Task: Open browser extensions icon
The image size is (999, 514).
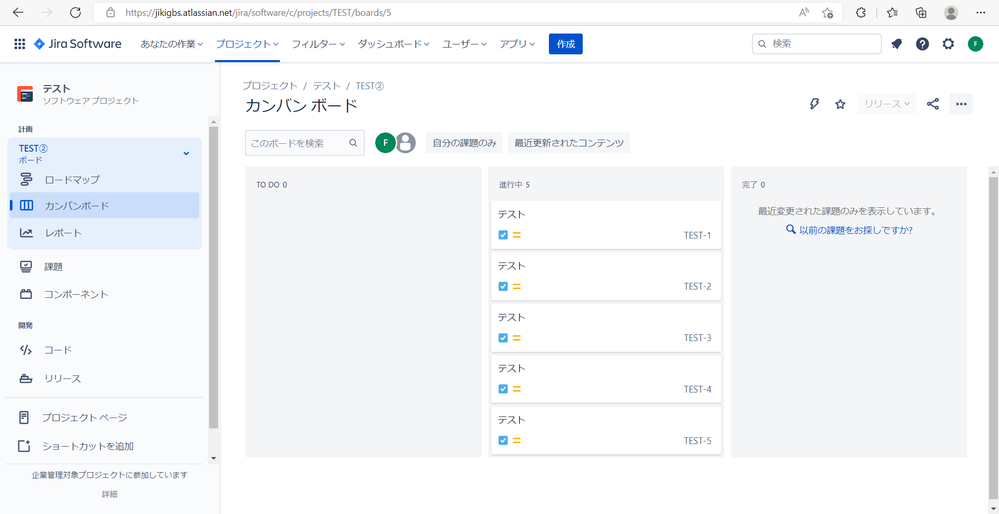Action: tap(861, 12)
